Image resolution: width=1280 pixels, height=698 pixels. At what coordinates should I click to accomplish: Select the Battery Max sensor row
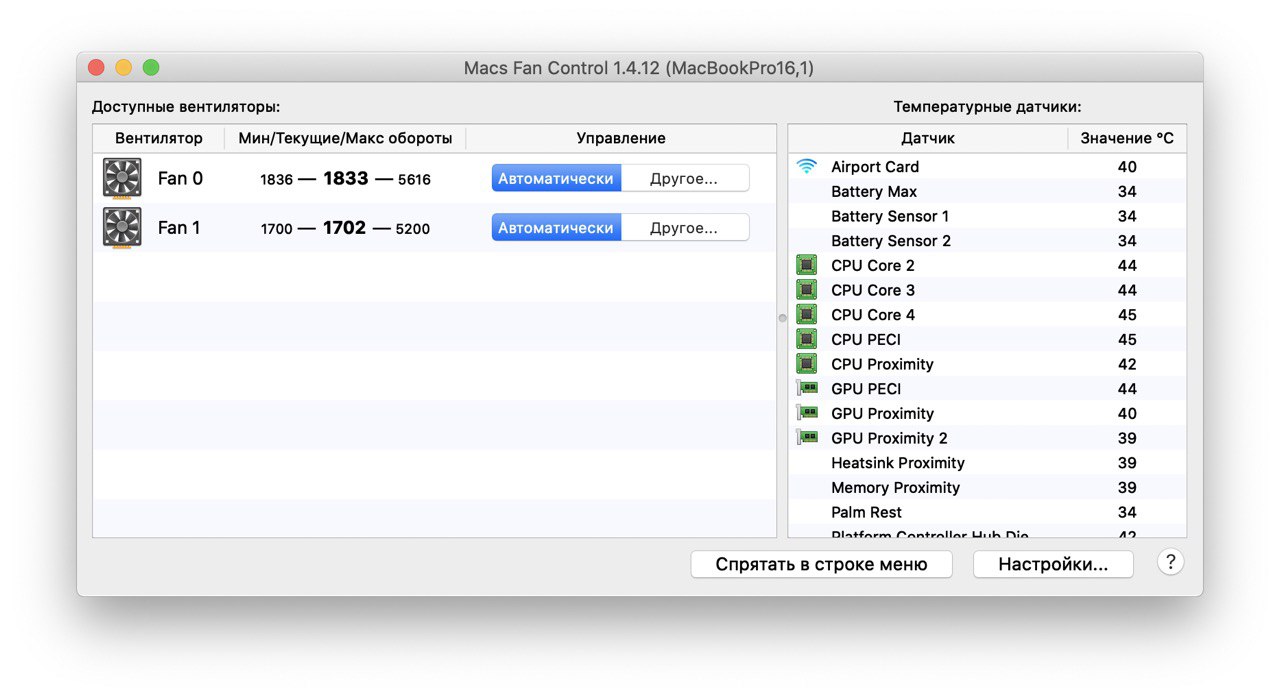coord(987,191)
